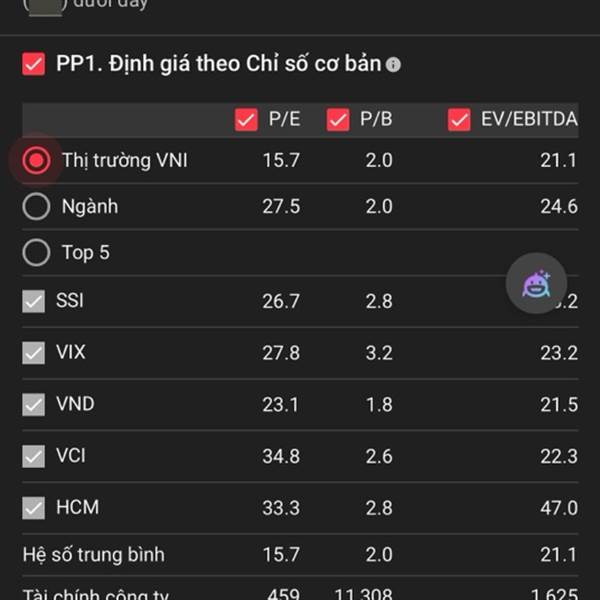Select the Thị trường VNI radio option
600x600 pixels.
tap(36, 160)
